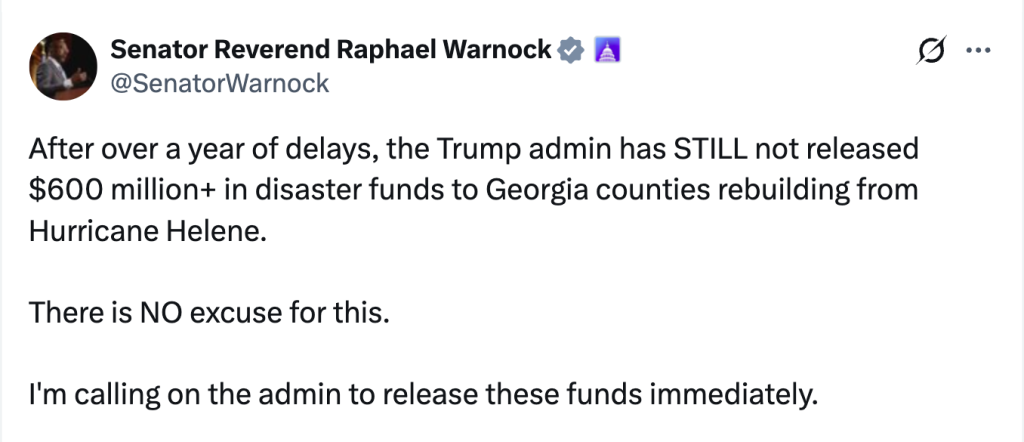The width and height of the screenshot is (1024, 442).
Task: Open the Senator Reverend Raphael Warnock profile name
Action: pos(330,49)
